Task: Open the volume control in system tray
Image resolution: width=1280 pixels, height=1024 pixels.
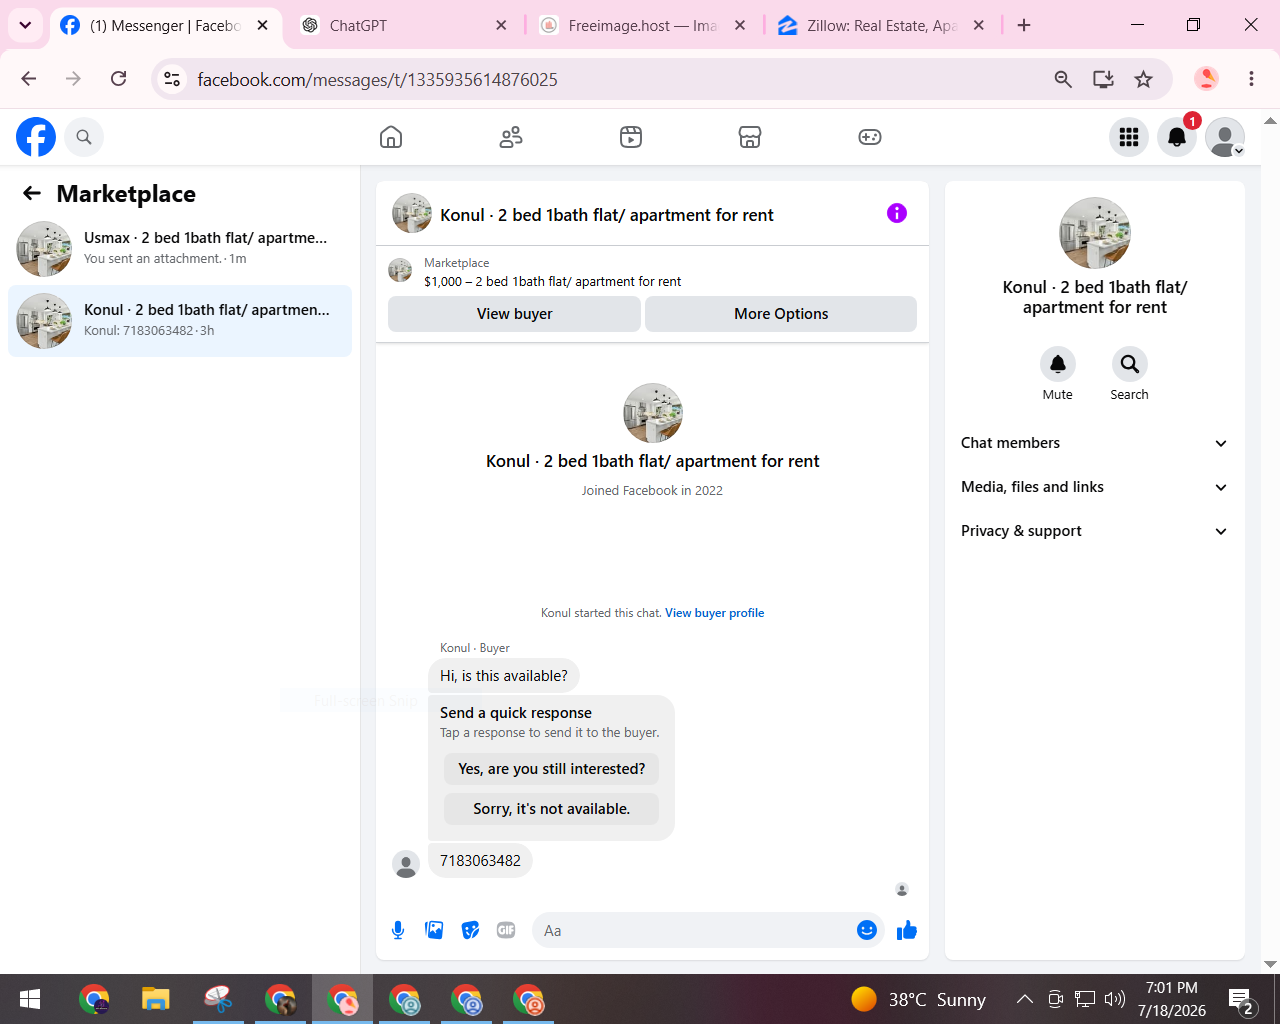Action: click(x=1115, y=999)
